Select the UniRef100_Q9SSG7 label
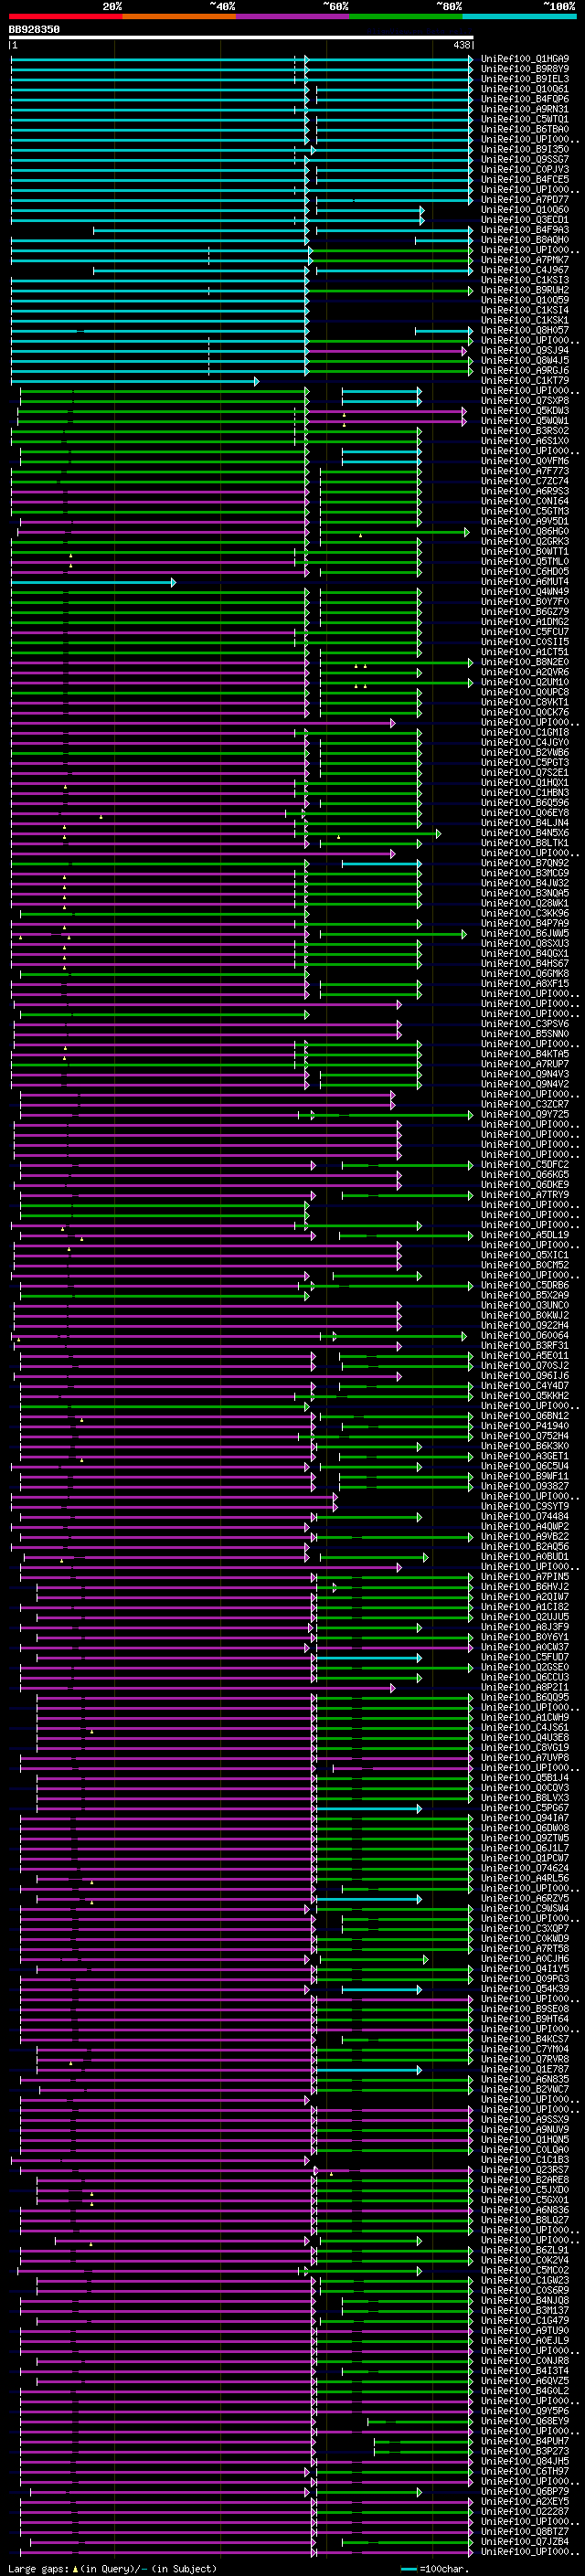The width and height of the screenshot is (585, 2576). [524, 159]
